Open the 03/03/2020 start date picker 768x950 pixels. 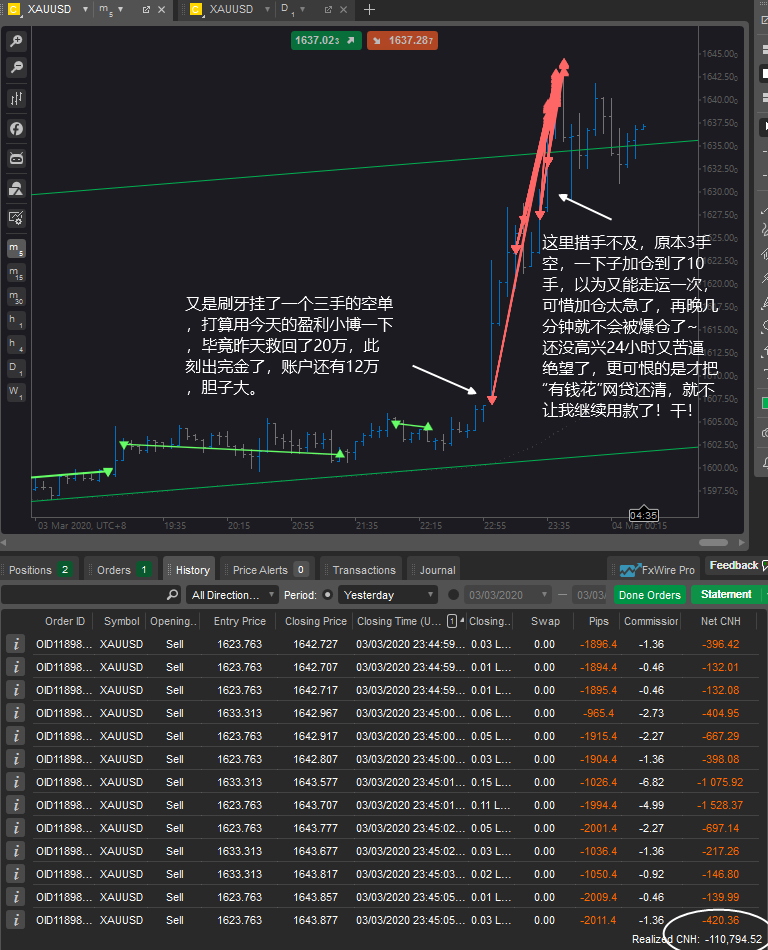[x=508, y=595]
